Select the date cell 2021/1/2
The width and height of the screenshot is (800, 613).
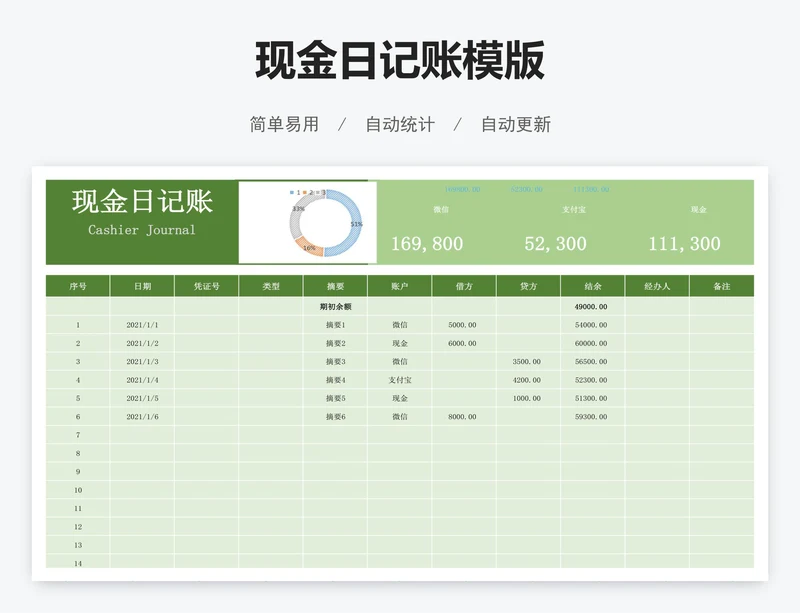(x=142, y=343)
